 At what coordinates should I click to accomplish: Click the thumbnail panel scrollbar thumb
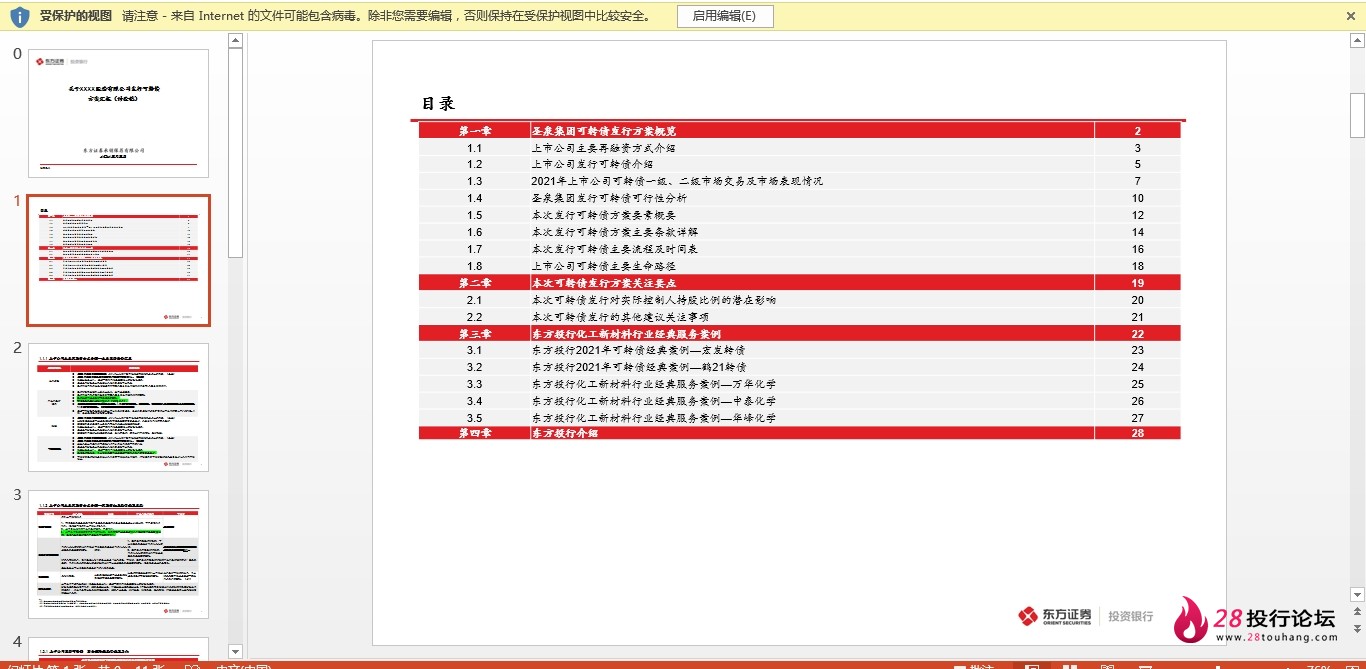coord(235,153)
